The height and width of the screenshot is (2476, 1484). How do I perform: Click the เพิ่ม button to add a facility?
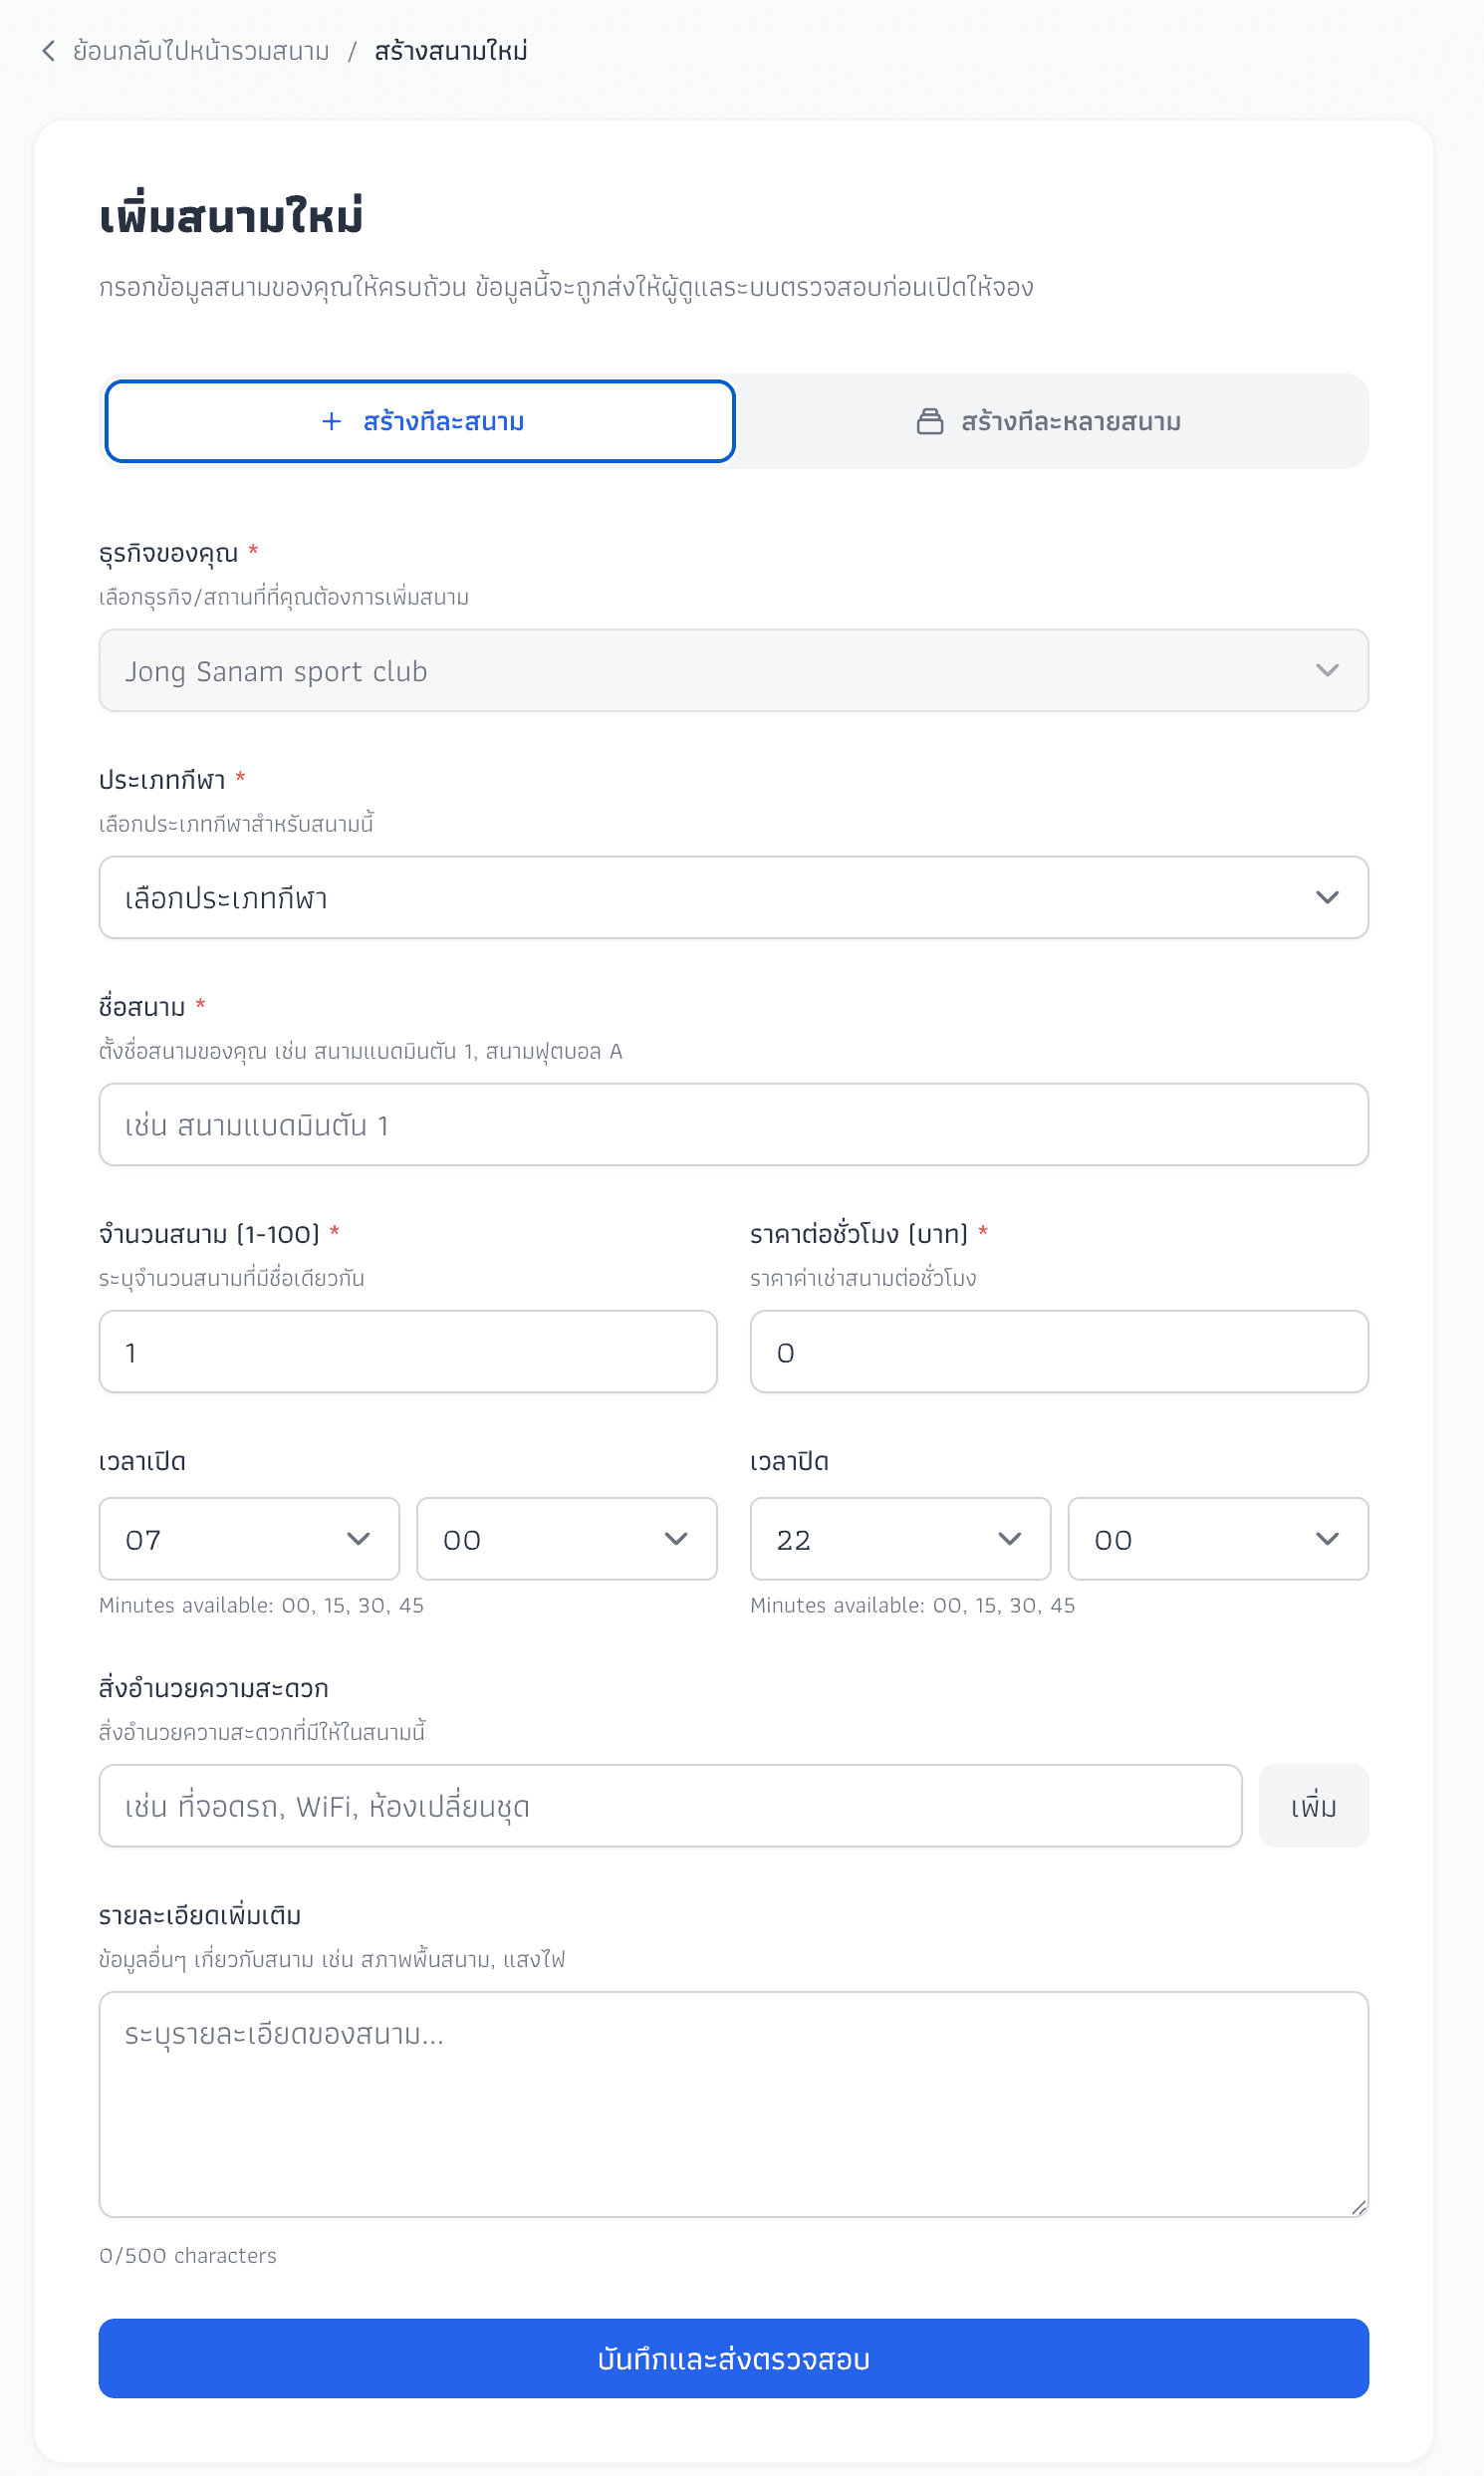(x=1313, y=1806)
